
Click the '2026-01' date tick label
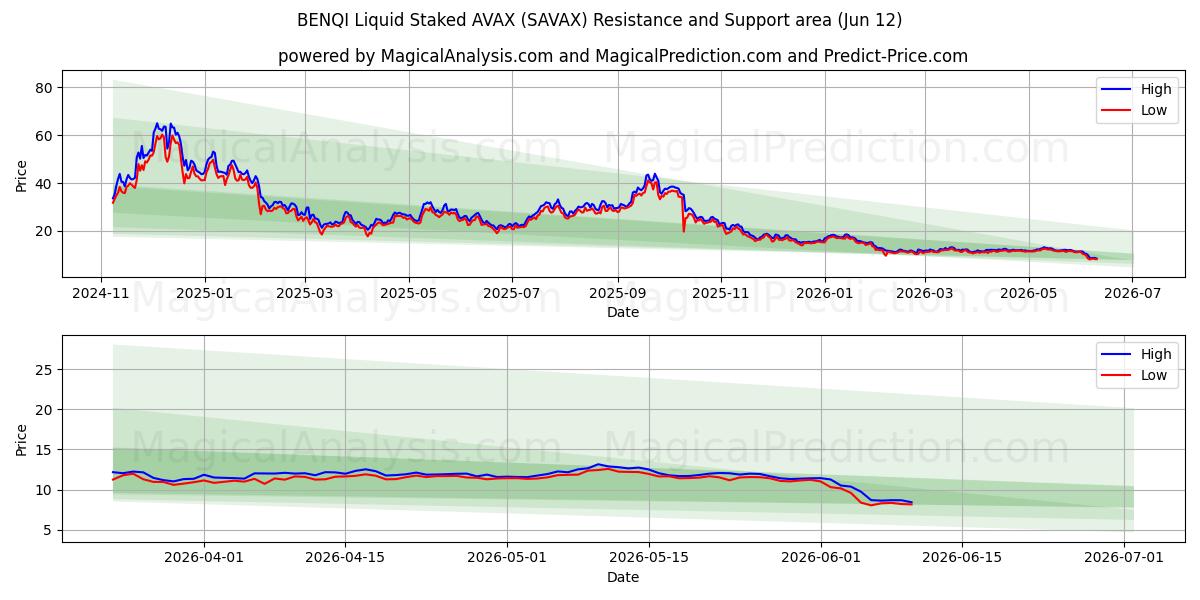click(824, 294)
